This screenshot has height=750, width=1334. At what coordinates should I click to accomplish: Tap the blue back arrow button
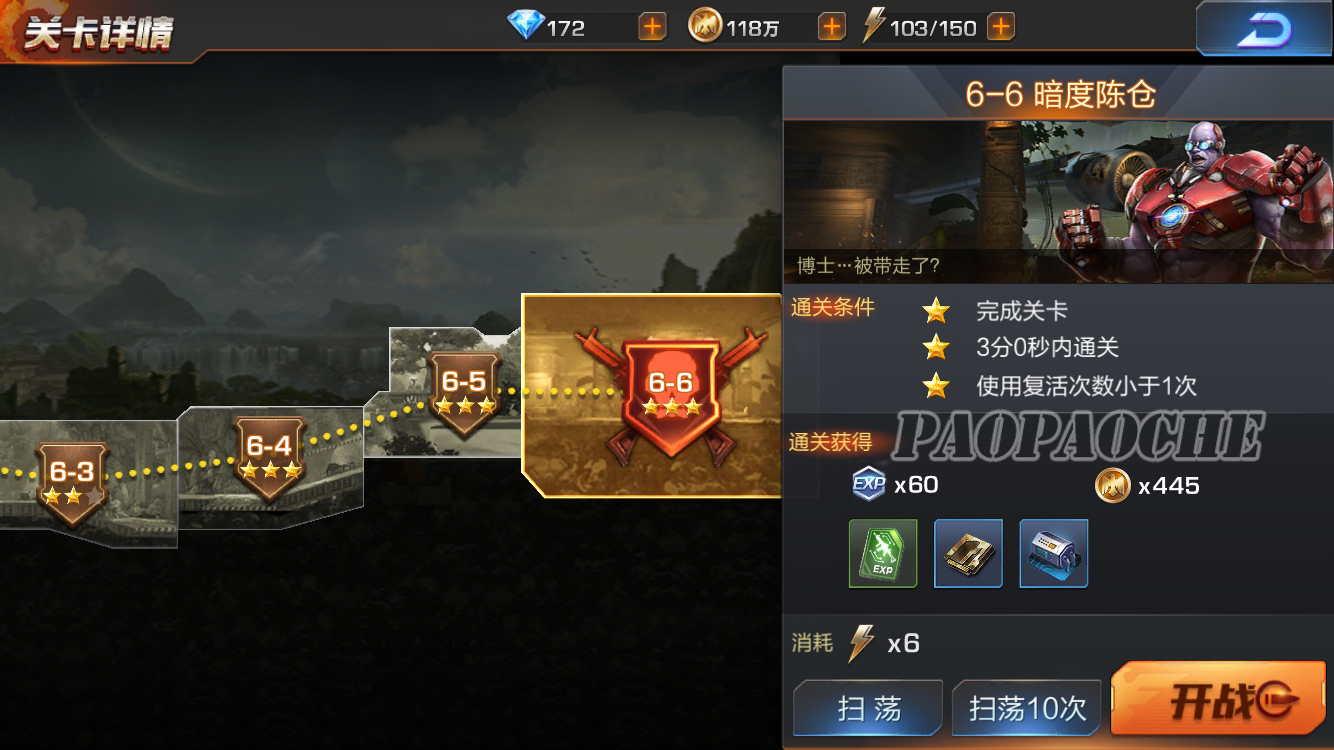(1264, 29)
